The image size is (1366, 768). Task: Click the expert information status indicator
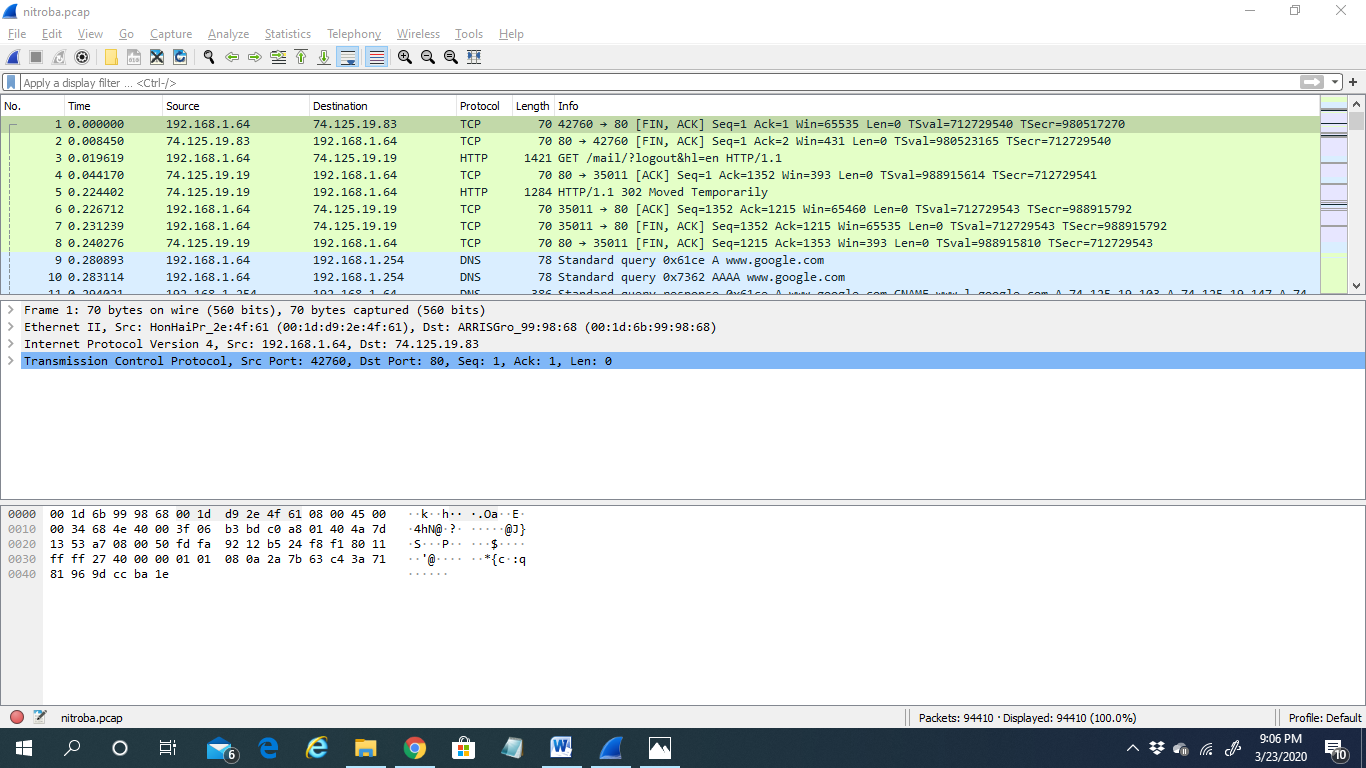17,717
